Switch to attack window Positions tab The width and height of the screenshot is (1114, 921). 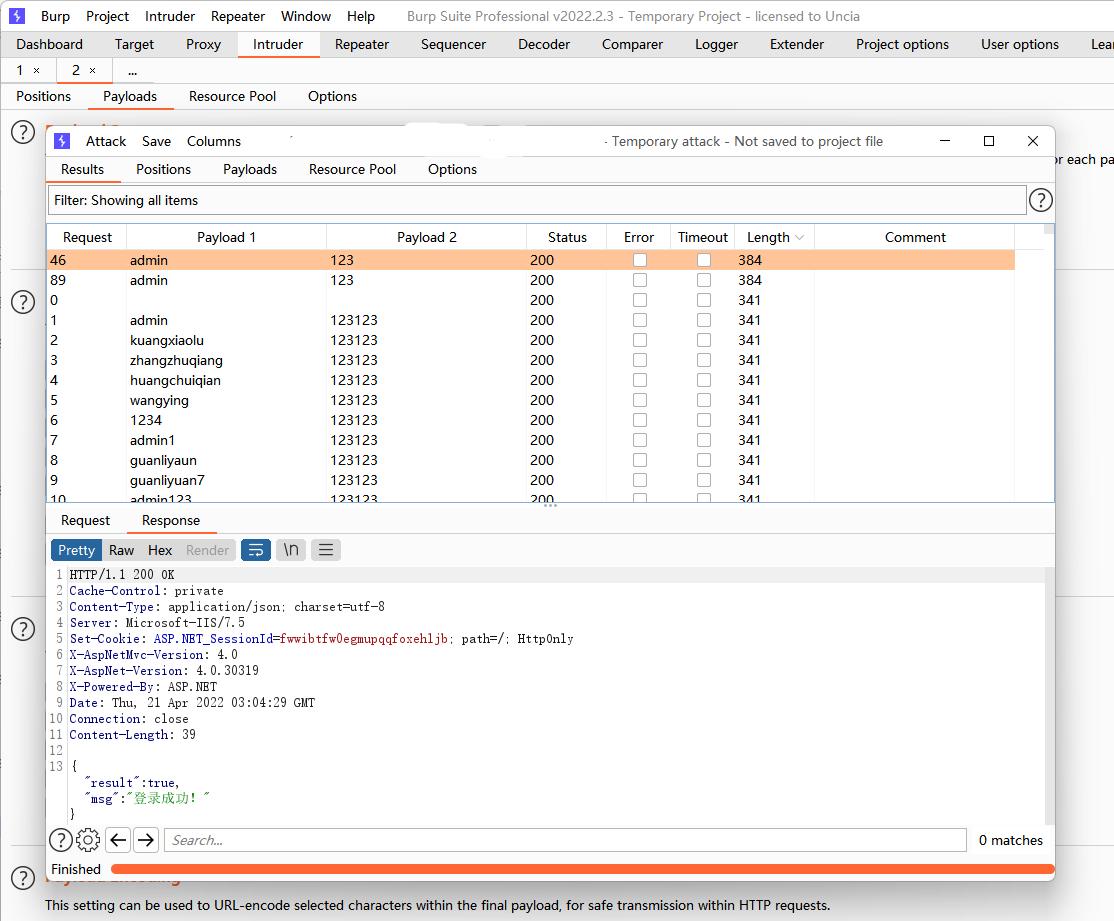click(x=163, y=169)
